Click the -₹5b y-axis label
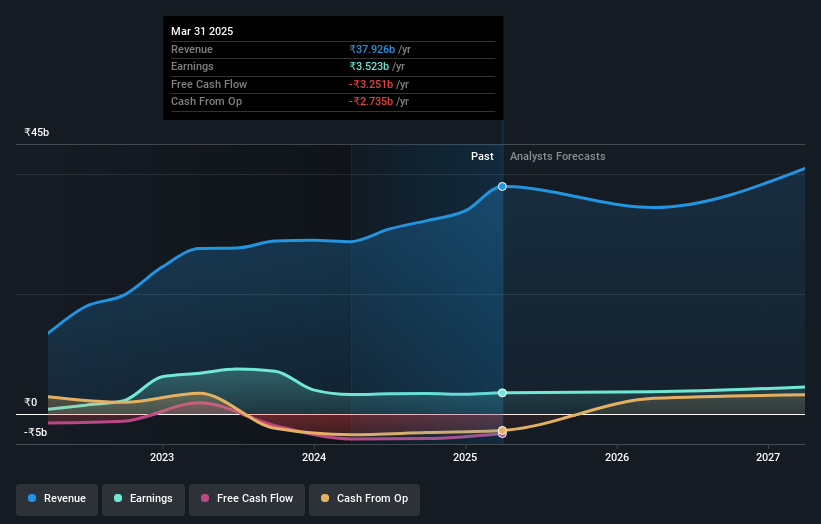 36,432
